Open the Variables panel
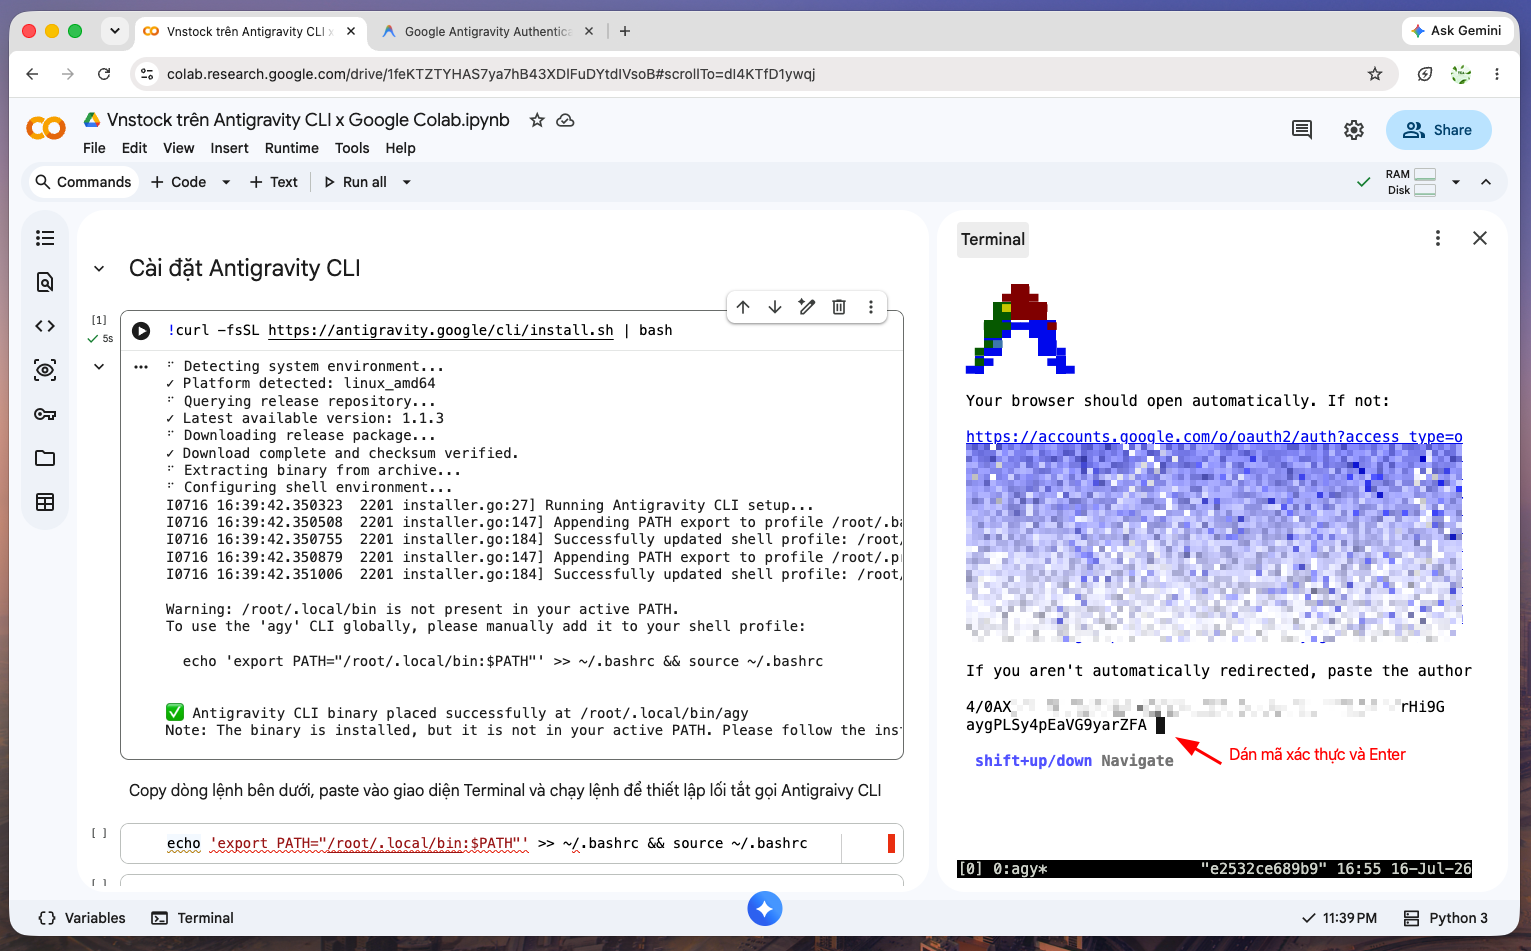This screenshot has width=1531, height=951. tap(82, 918)
